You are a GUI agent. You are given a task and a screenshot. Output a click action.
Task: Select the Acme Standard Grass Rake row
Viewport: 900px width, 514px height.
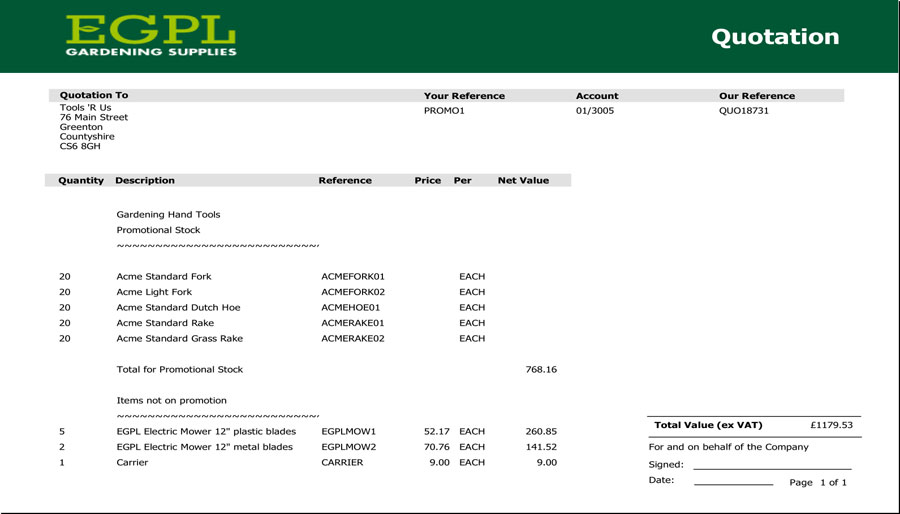179,339
